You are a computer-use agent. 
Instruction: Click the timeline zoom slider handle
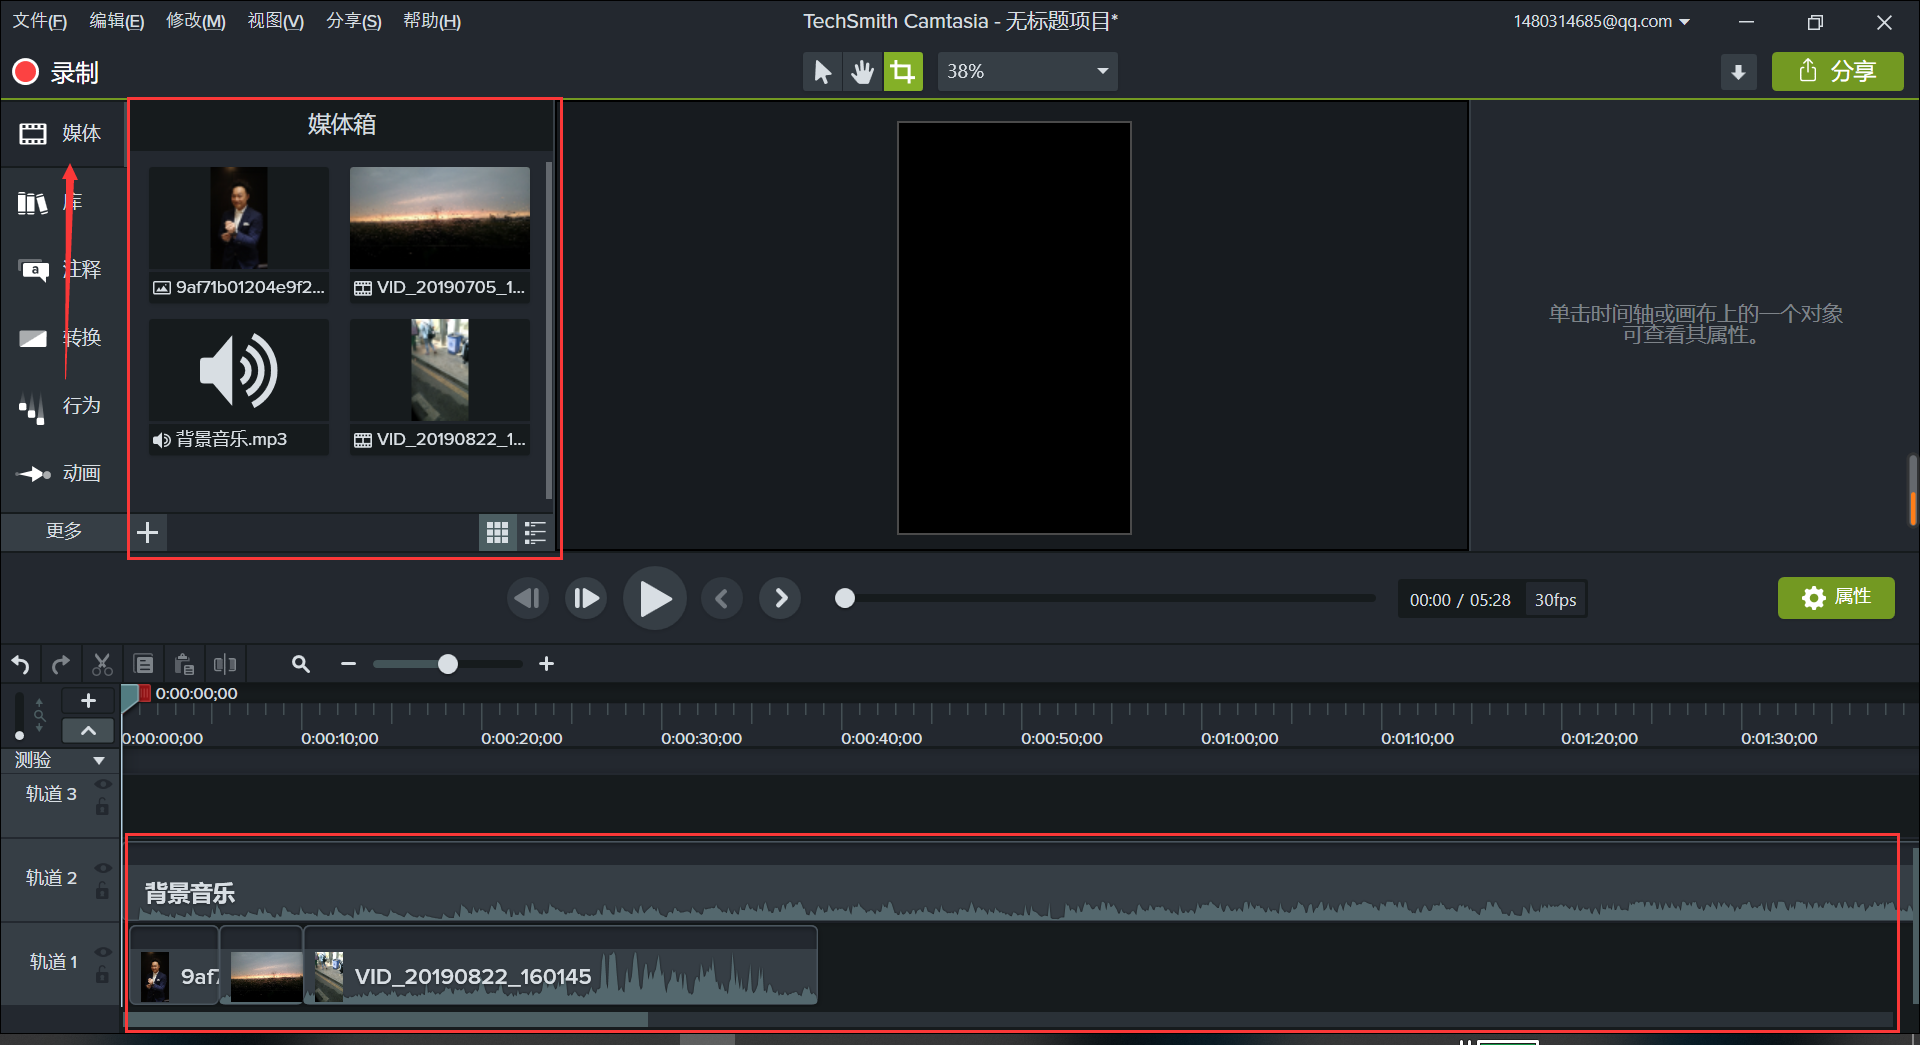448,664
